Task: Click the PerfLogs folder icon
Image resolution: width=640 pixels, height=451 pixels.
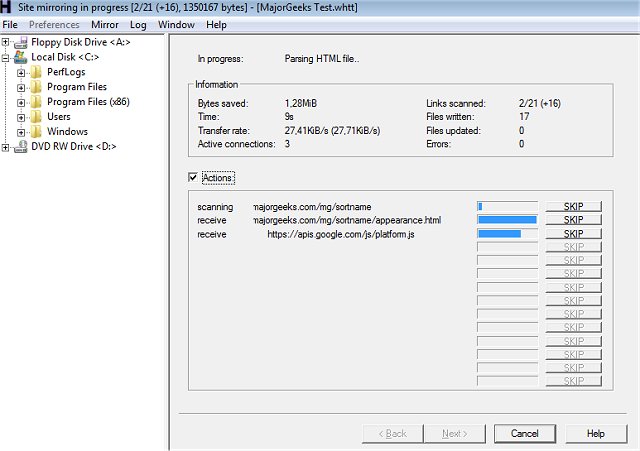Action: point(36,72)
